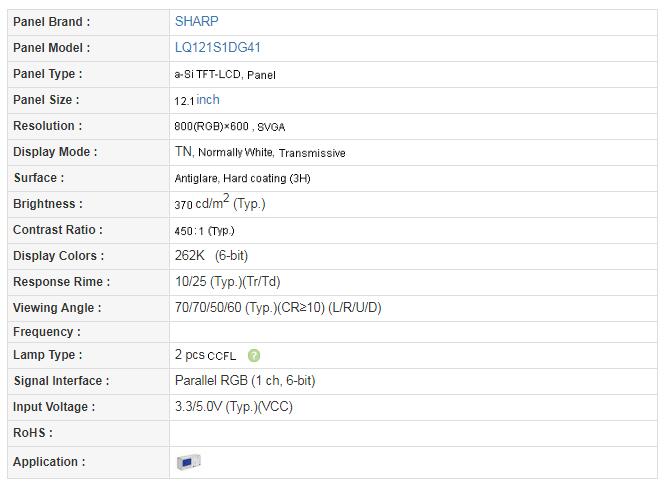Open the LQ121S1DG41 model link
The height and width of the screenshot is (487, 666).
pos(218,47)
